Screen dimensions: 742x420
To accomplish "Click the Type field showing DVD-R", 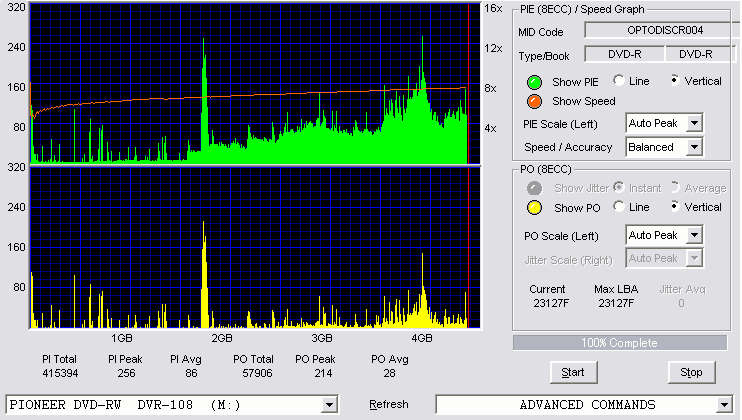I will (x=625, y=54).
